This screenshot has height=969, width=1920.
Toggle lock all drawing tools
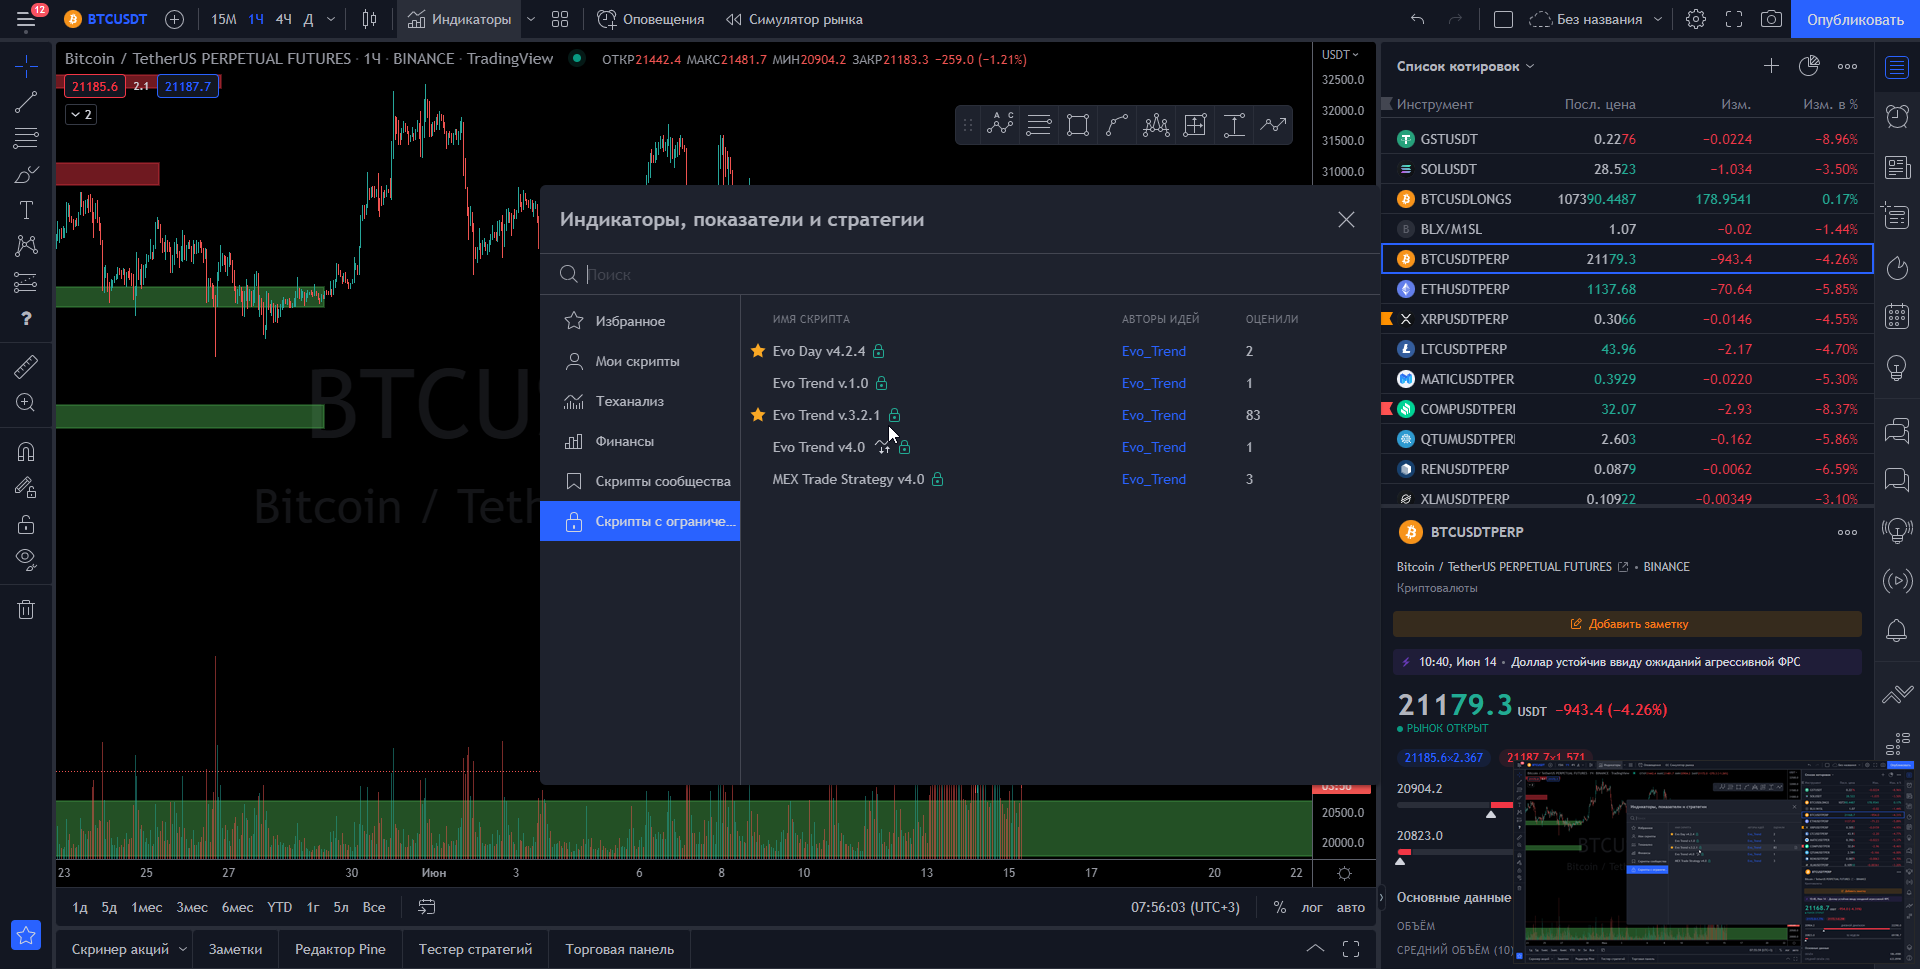click(x=26, y=524)
